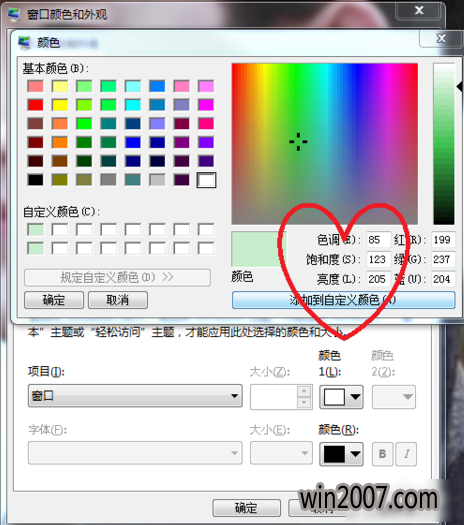
Task: Pick the purple basic color swatch
Action: [x=181, y=142]
